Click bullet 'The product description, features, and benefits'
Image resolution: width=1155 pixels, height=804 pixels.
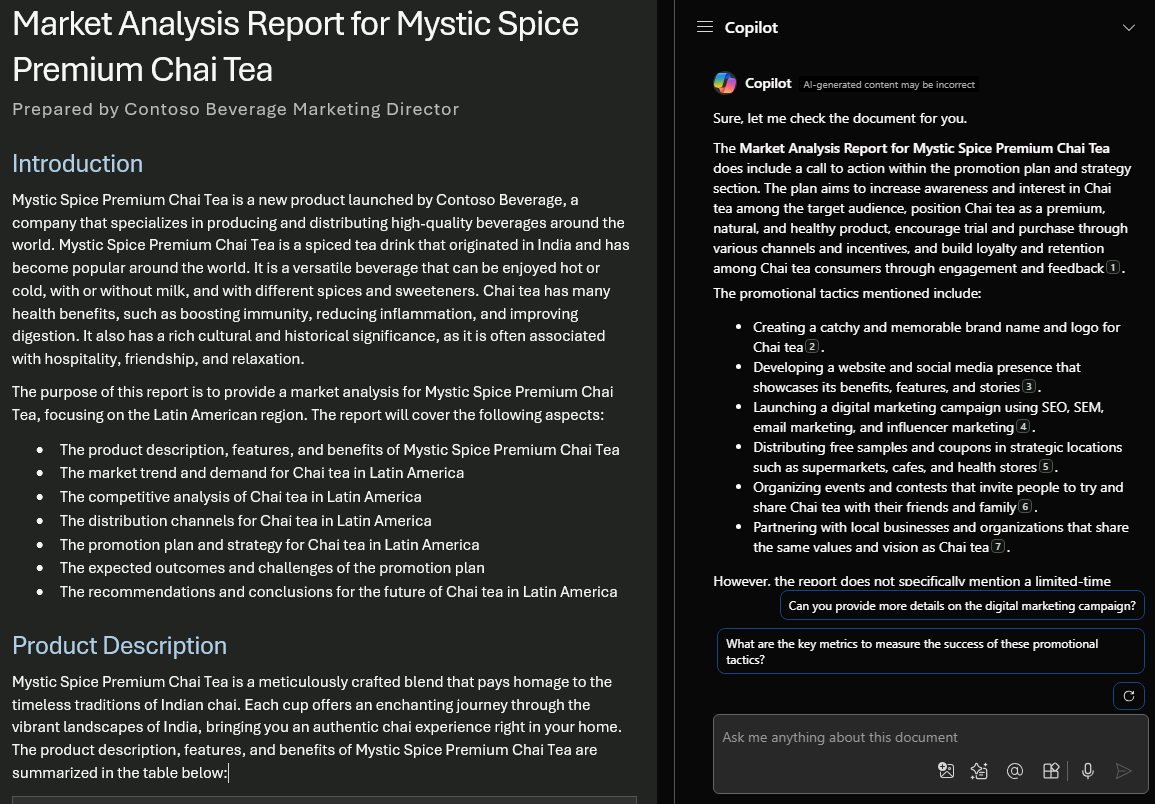340,450
